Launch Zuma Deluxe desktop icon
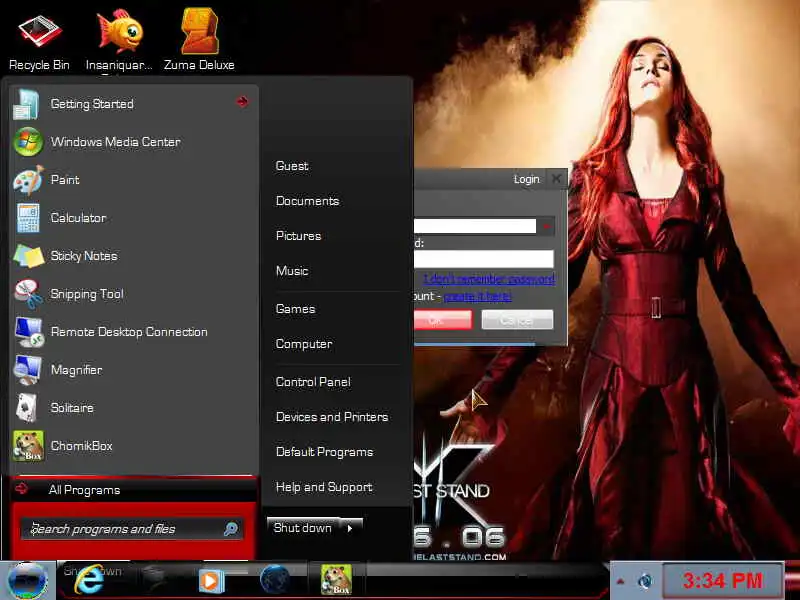The height and width of the screenshot is (600, 800). point(199,41)
